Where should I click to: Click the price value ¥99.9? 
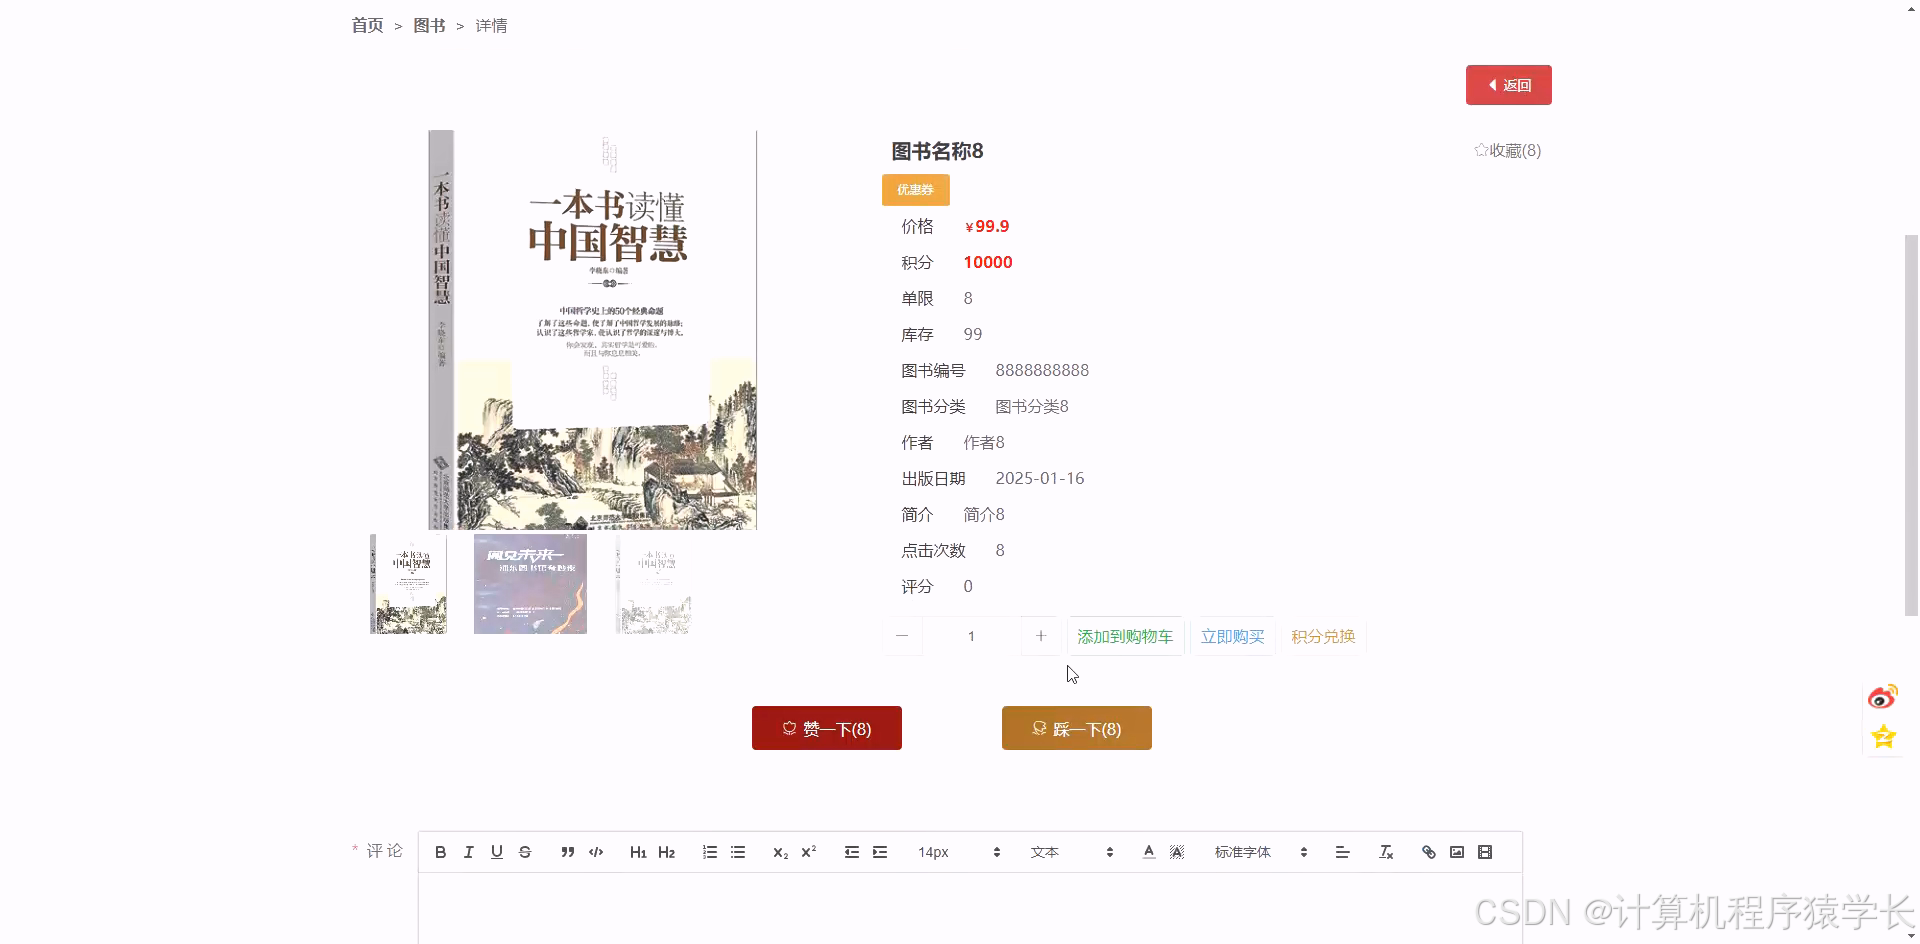point(987,227)
